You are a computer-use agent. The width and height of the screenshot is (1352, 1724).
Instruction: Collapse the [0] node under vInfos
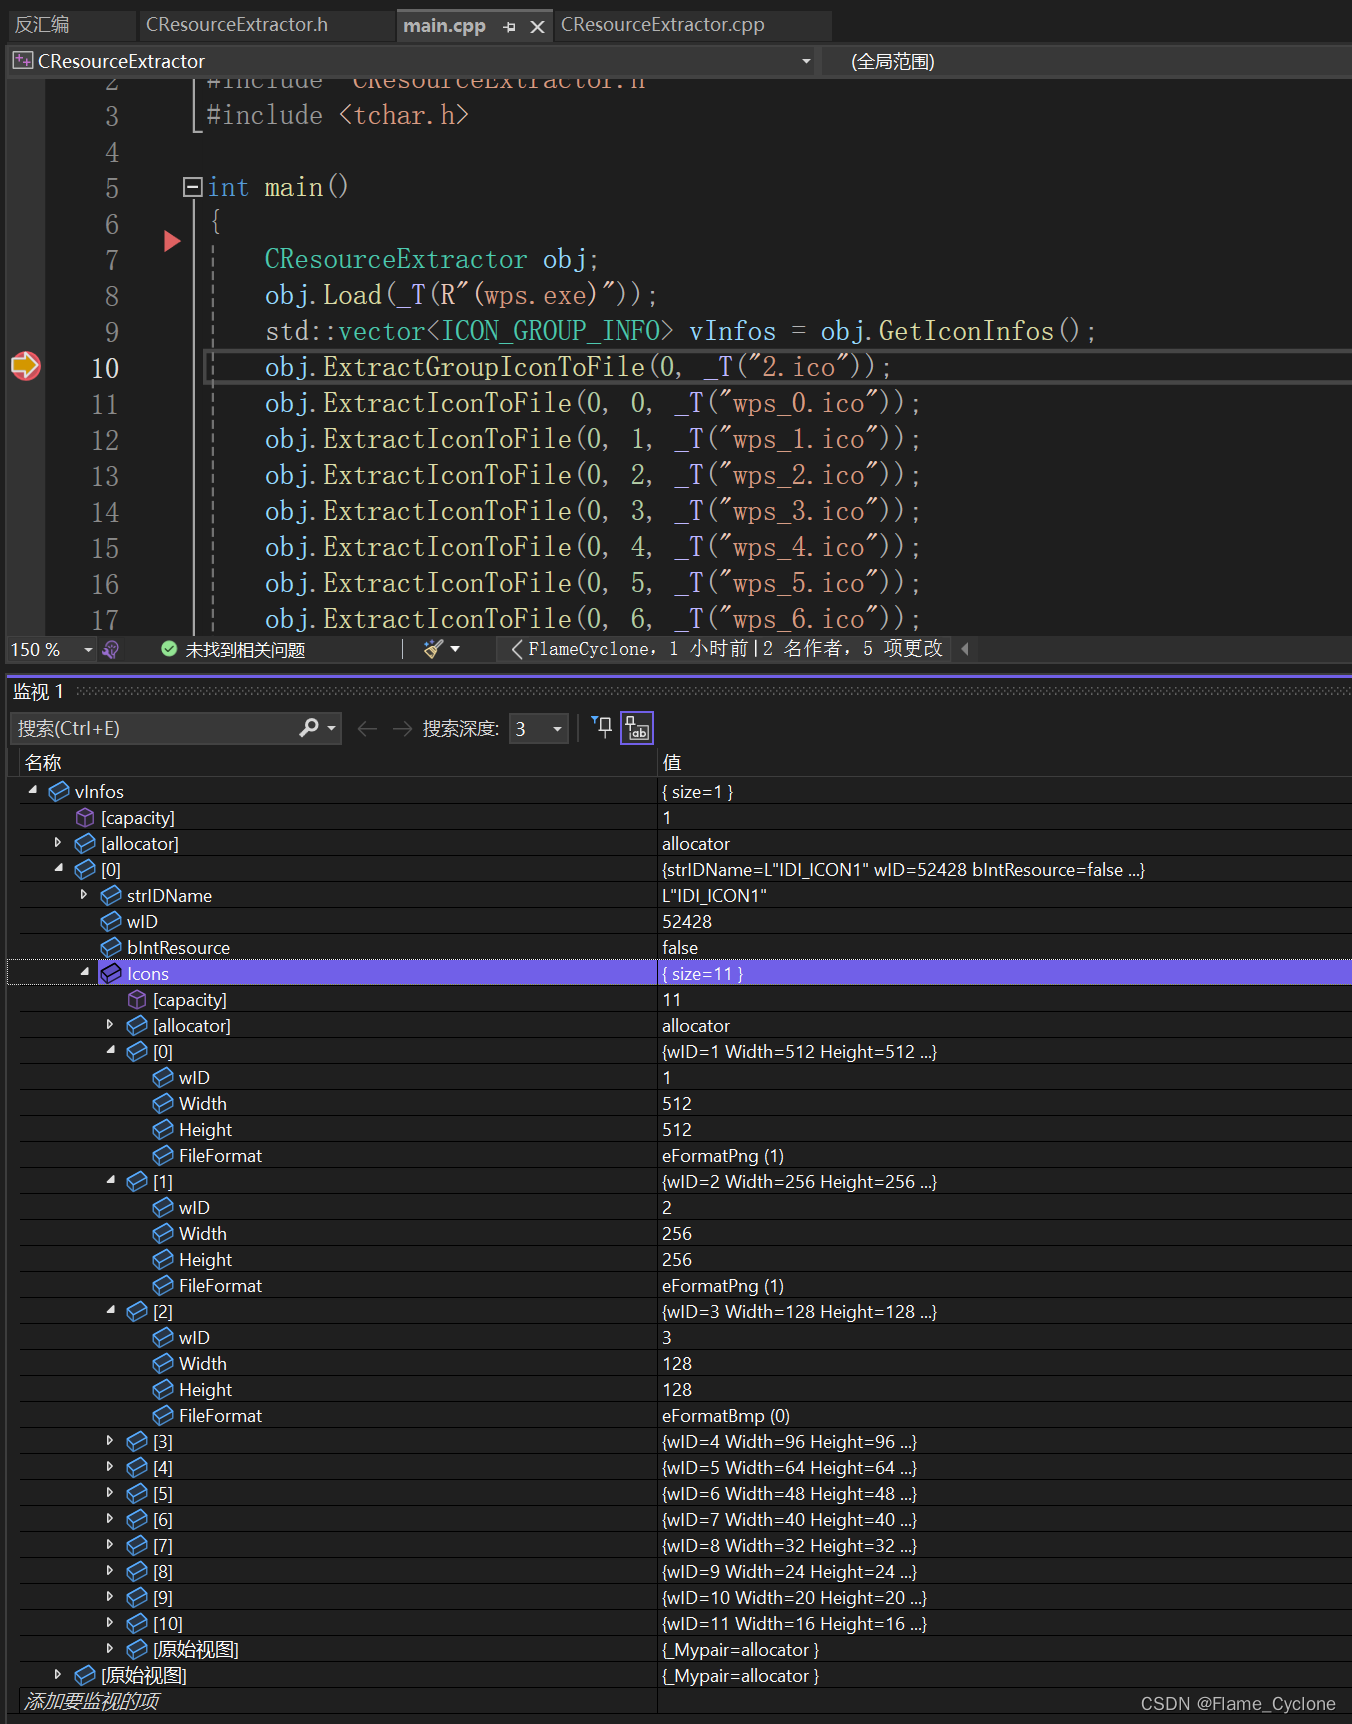pos(58,869)
